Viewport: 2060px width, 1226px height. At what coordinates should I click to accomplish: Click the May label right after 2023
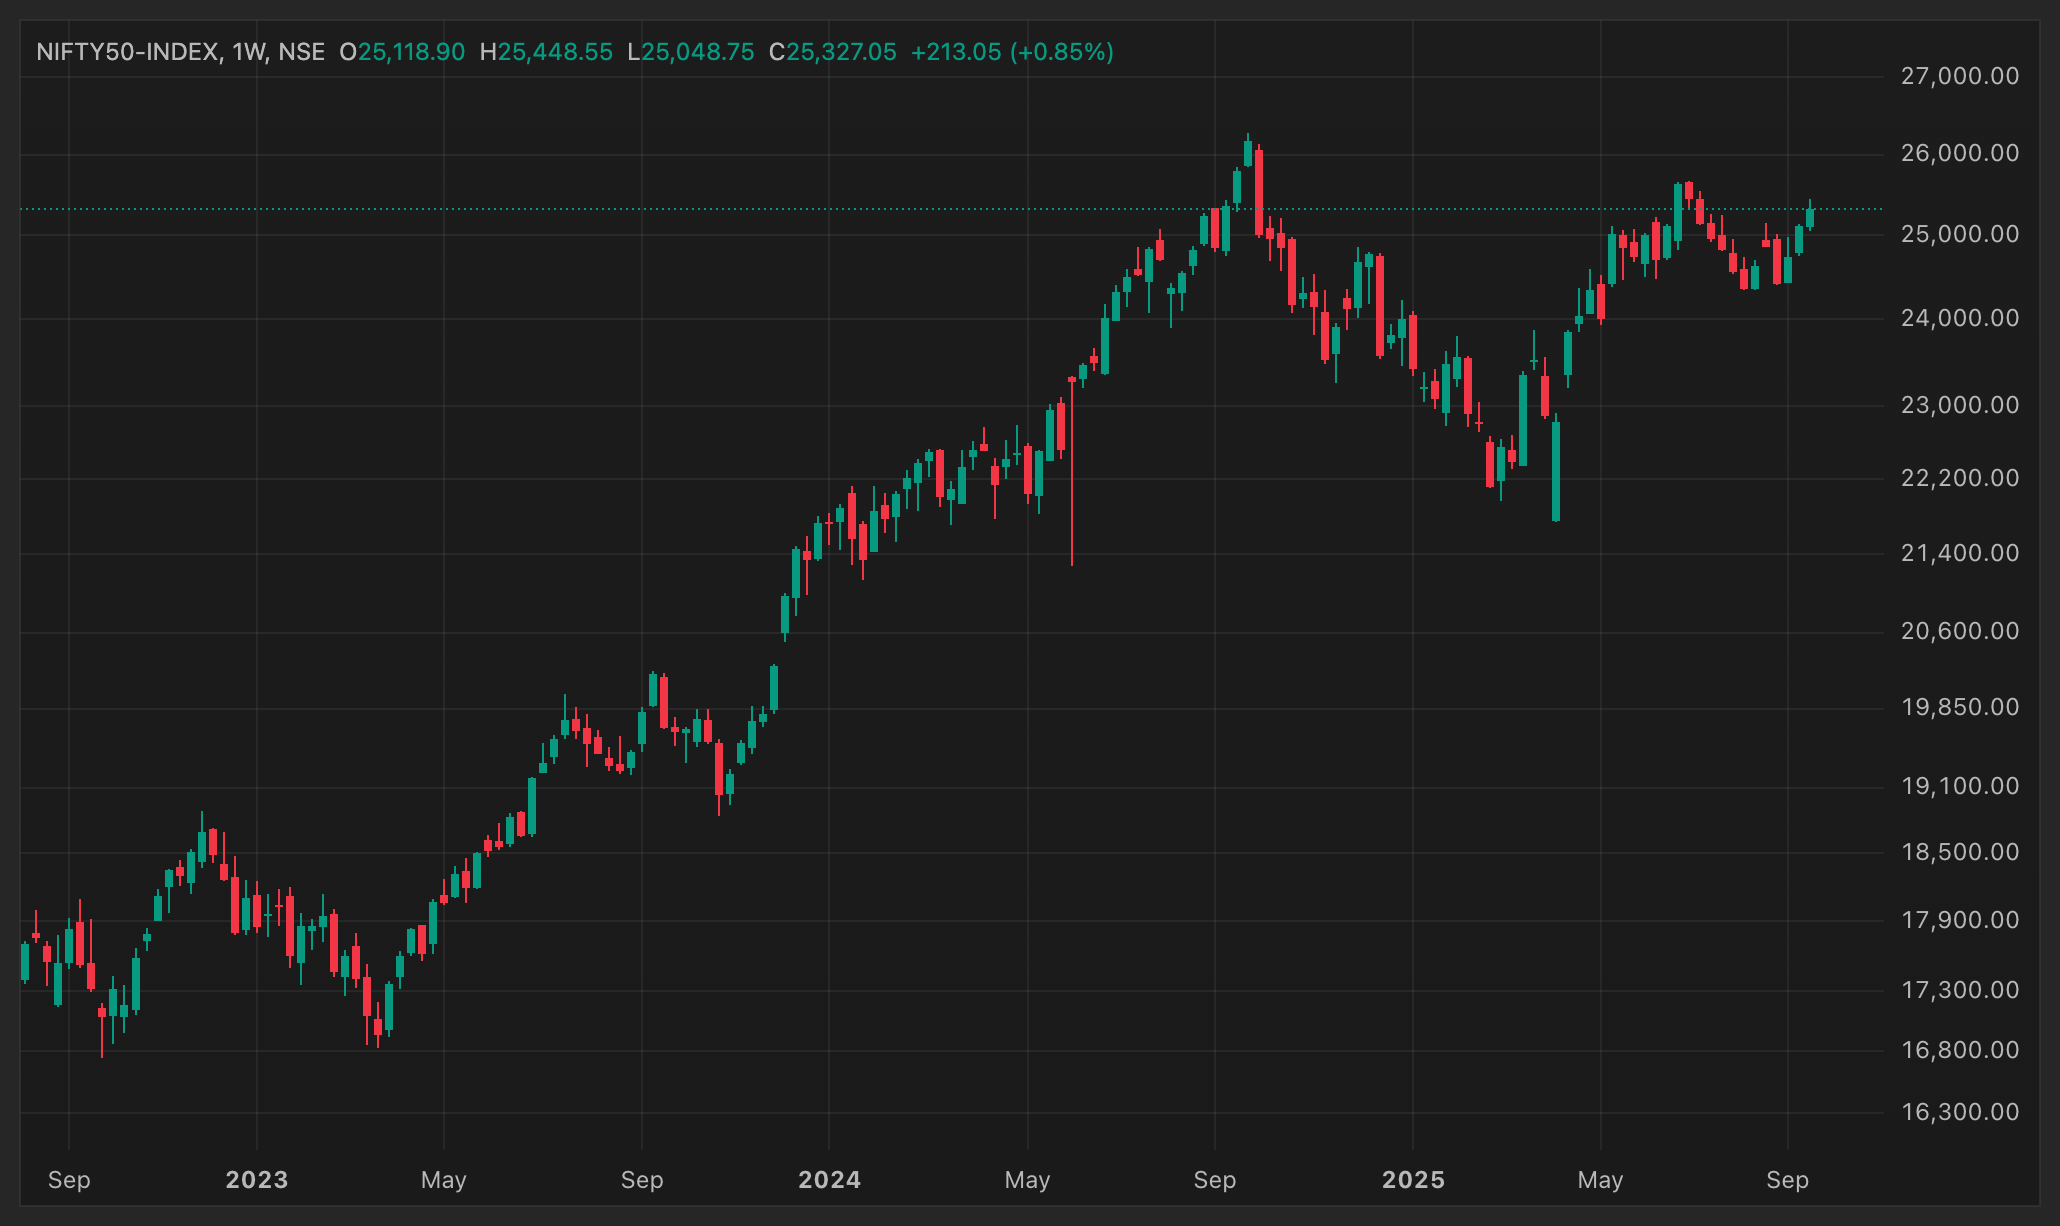pos(444,1180)
